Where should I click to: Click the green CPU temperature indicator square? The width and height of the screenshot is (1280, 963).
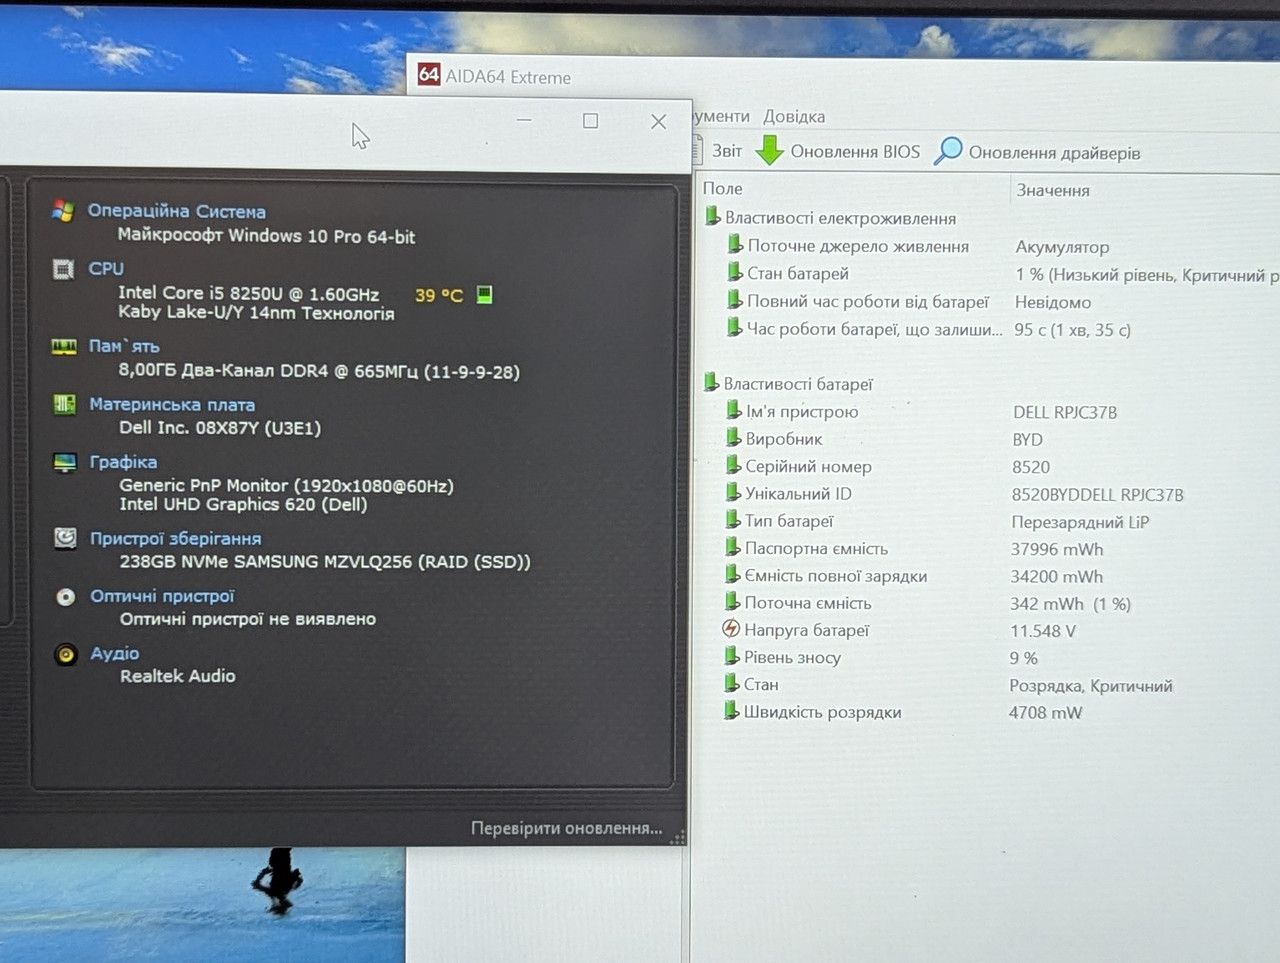point(484,294)
